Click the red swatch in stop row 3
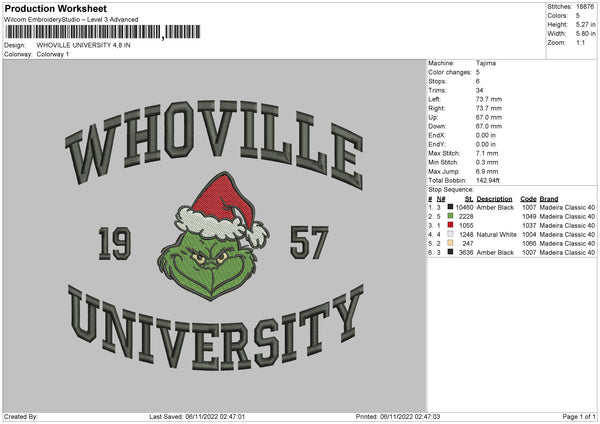This screenshot has height=424, width=600. click(450, 225)
